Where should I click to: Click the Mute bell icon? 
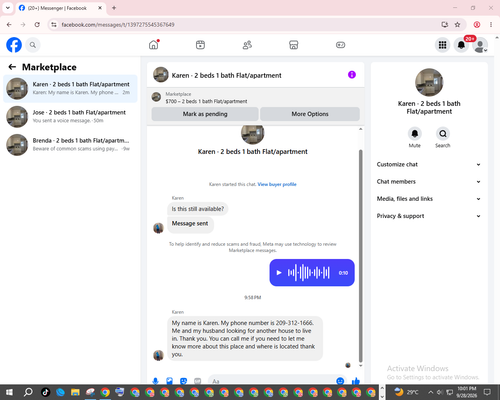[x=414, y=134]
